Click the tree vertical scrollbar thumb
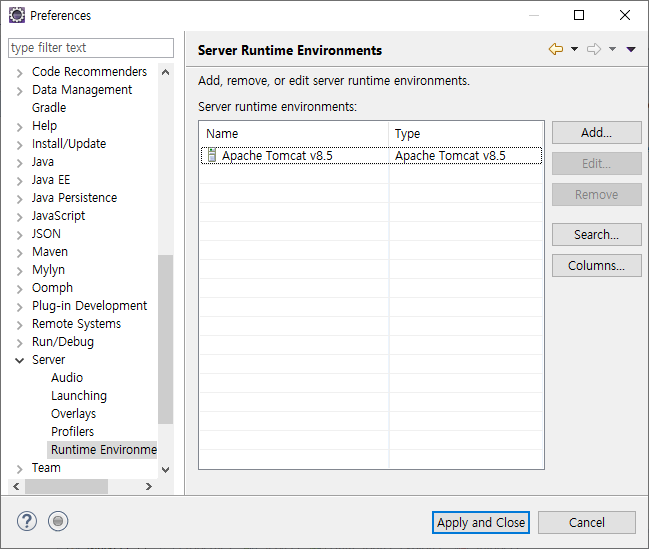The width and height of the screenshot is (649, 549). click(166, 340)
